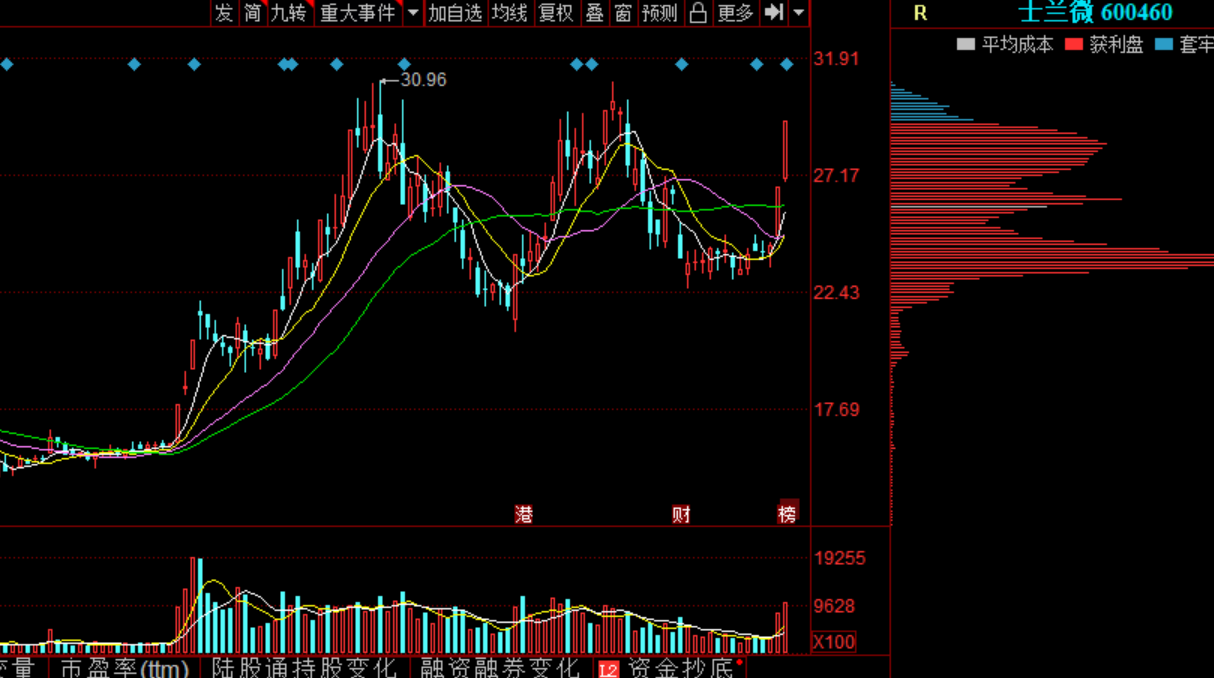Click the skip-to-end arrow icon
Image resolution: width=1214 pixels, height=678 pixels.
774,13
